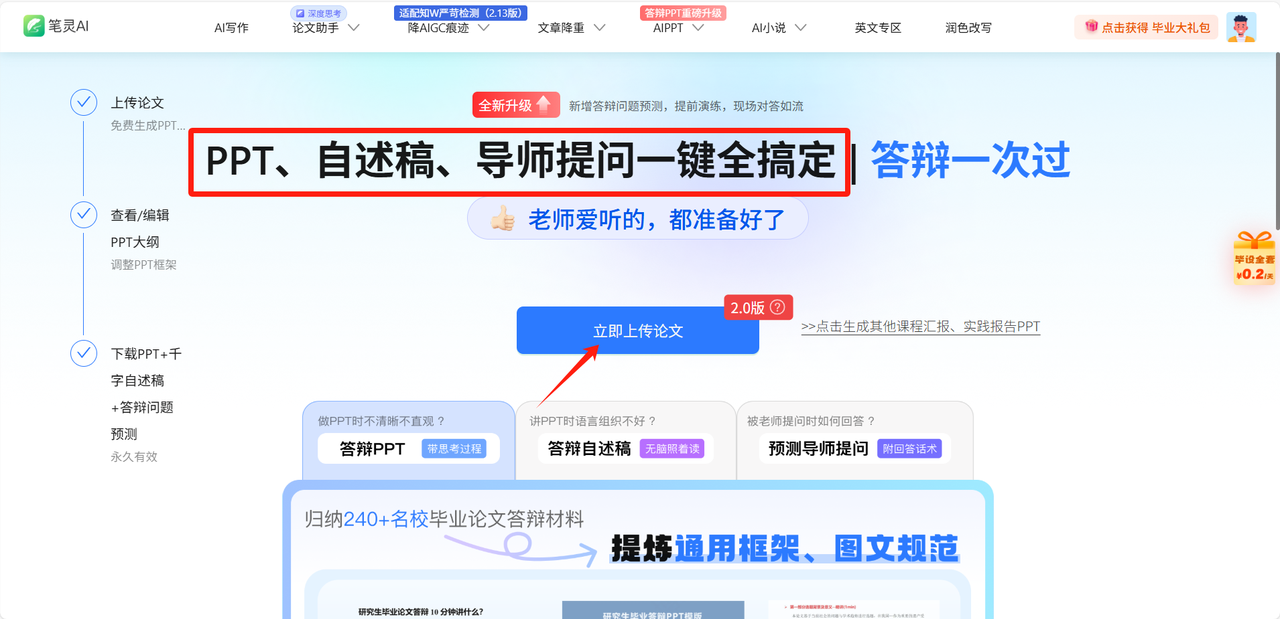Click the 笔灵AI logo icon
Image resolution: width=1280 pixels, height=619 pixels.
(x=34, y=26)
